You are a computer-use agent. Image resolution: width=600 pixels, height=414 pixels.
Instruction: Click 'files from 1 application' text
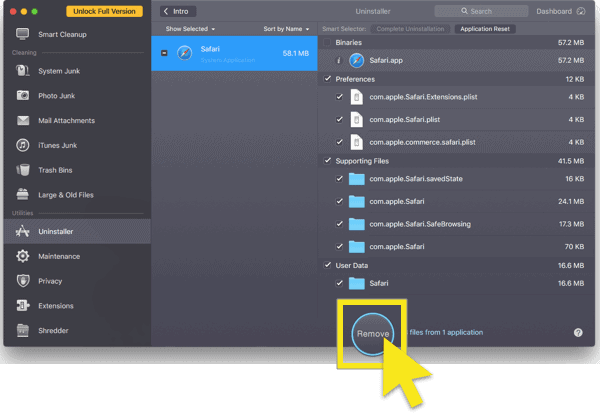(x=446, y=333)
